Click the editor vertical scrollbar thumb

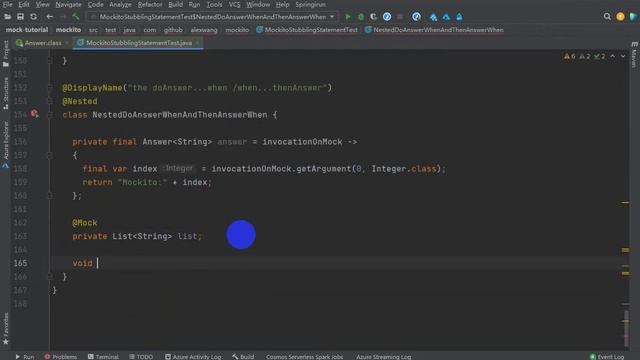[x=626, y=328]
